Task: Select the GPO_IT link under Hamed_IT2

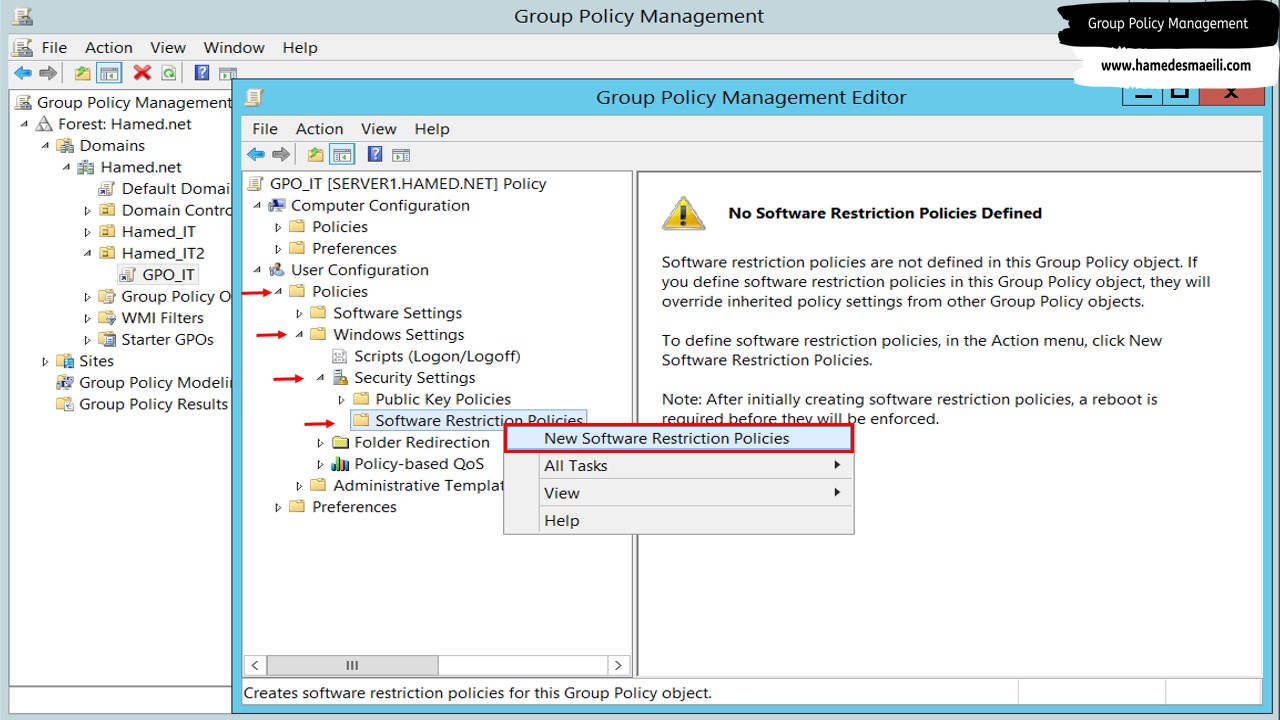Action: pyautogui.click(x=168, y=275)
